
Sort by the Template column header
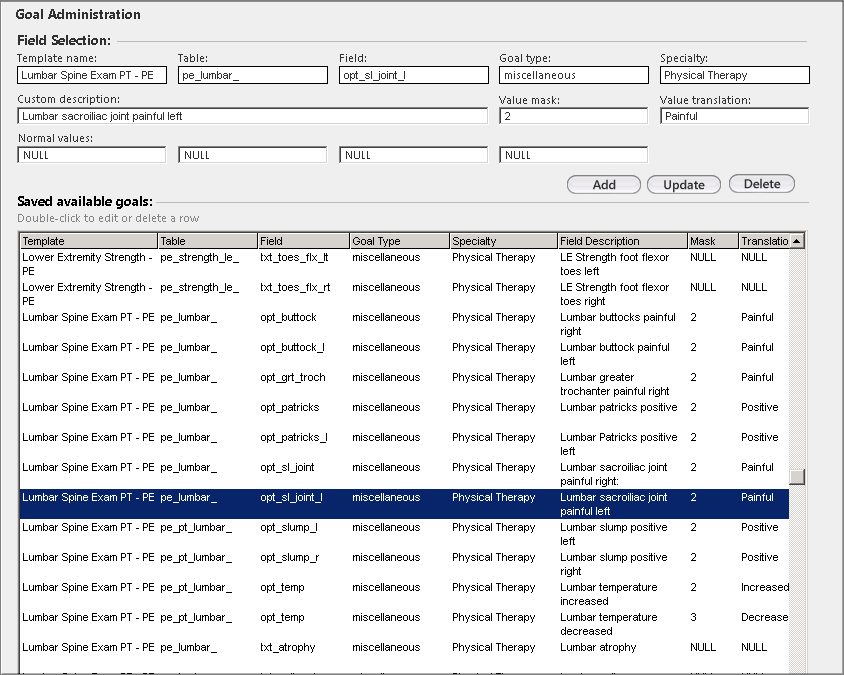point(89,241)
